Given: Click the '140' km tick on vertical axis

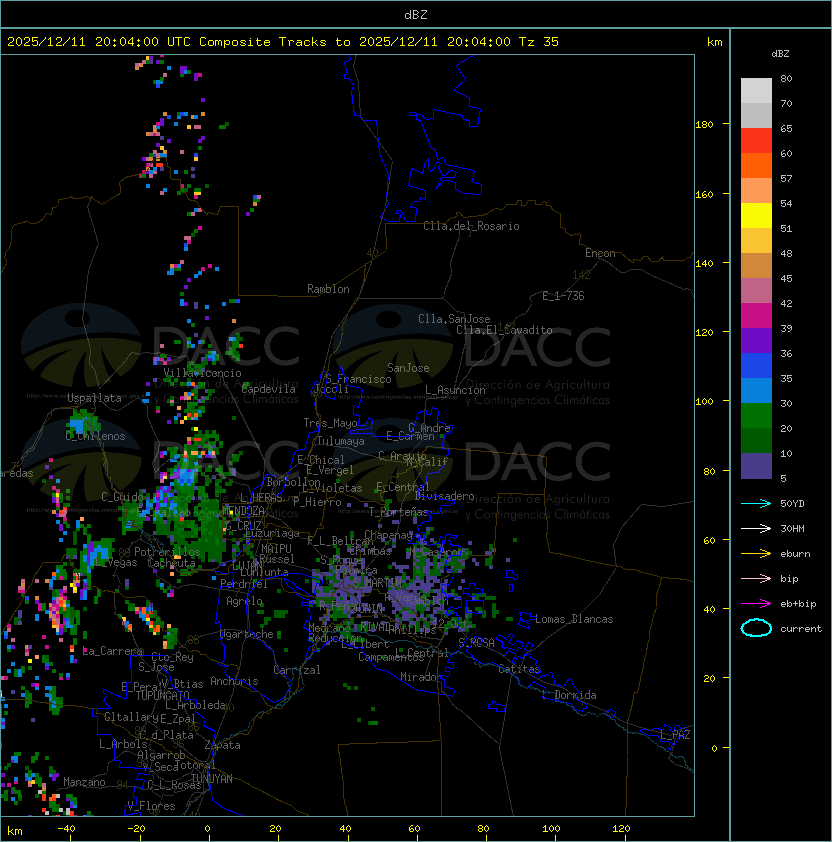Looking at the screenshot, I should [x=704, y=264].
